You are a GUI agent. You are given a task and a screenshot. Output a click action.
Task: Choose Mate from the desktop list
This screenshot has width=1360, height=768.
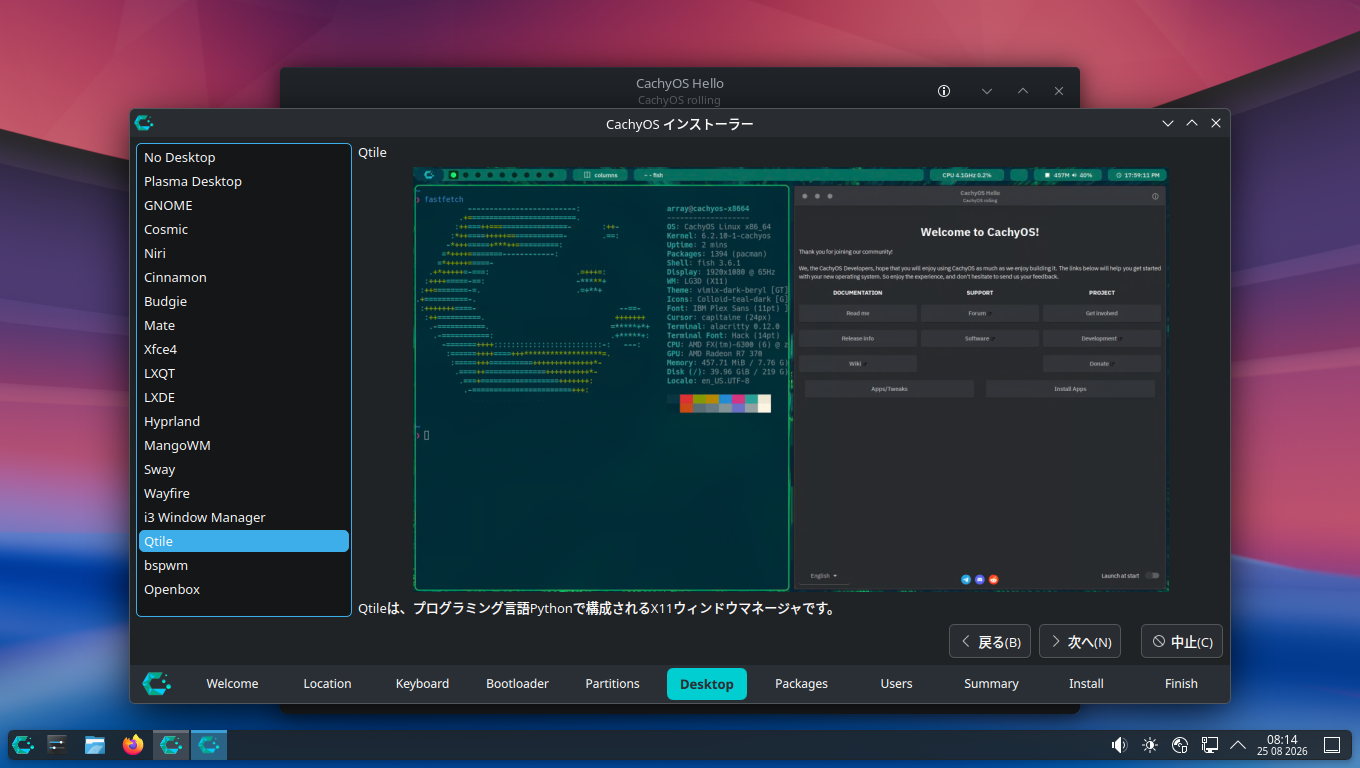coord(244,325)
